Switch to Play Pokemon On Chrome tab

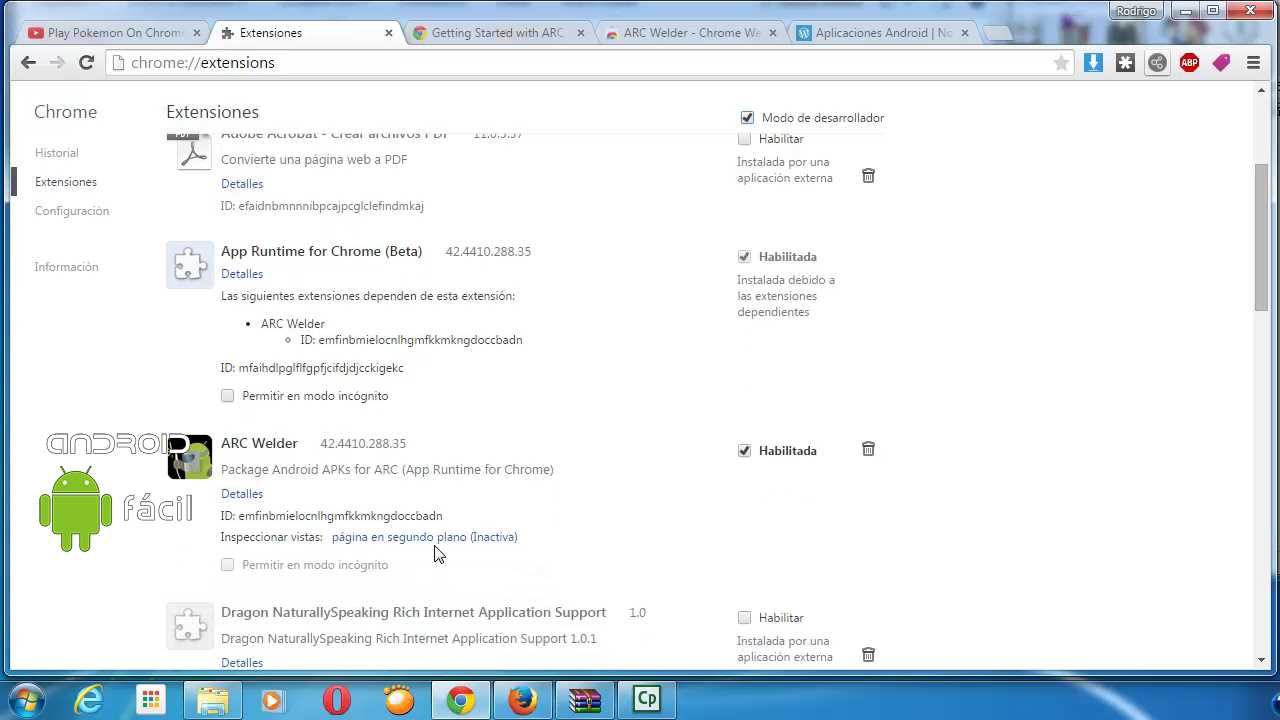click(x=113, y=32)
